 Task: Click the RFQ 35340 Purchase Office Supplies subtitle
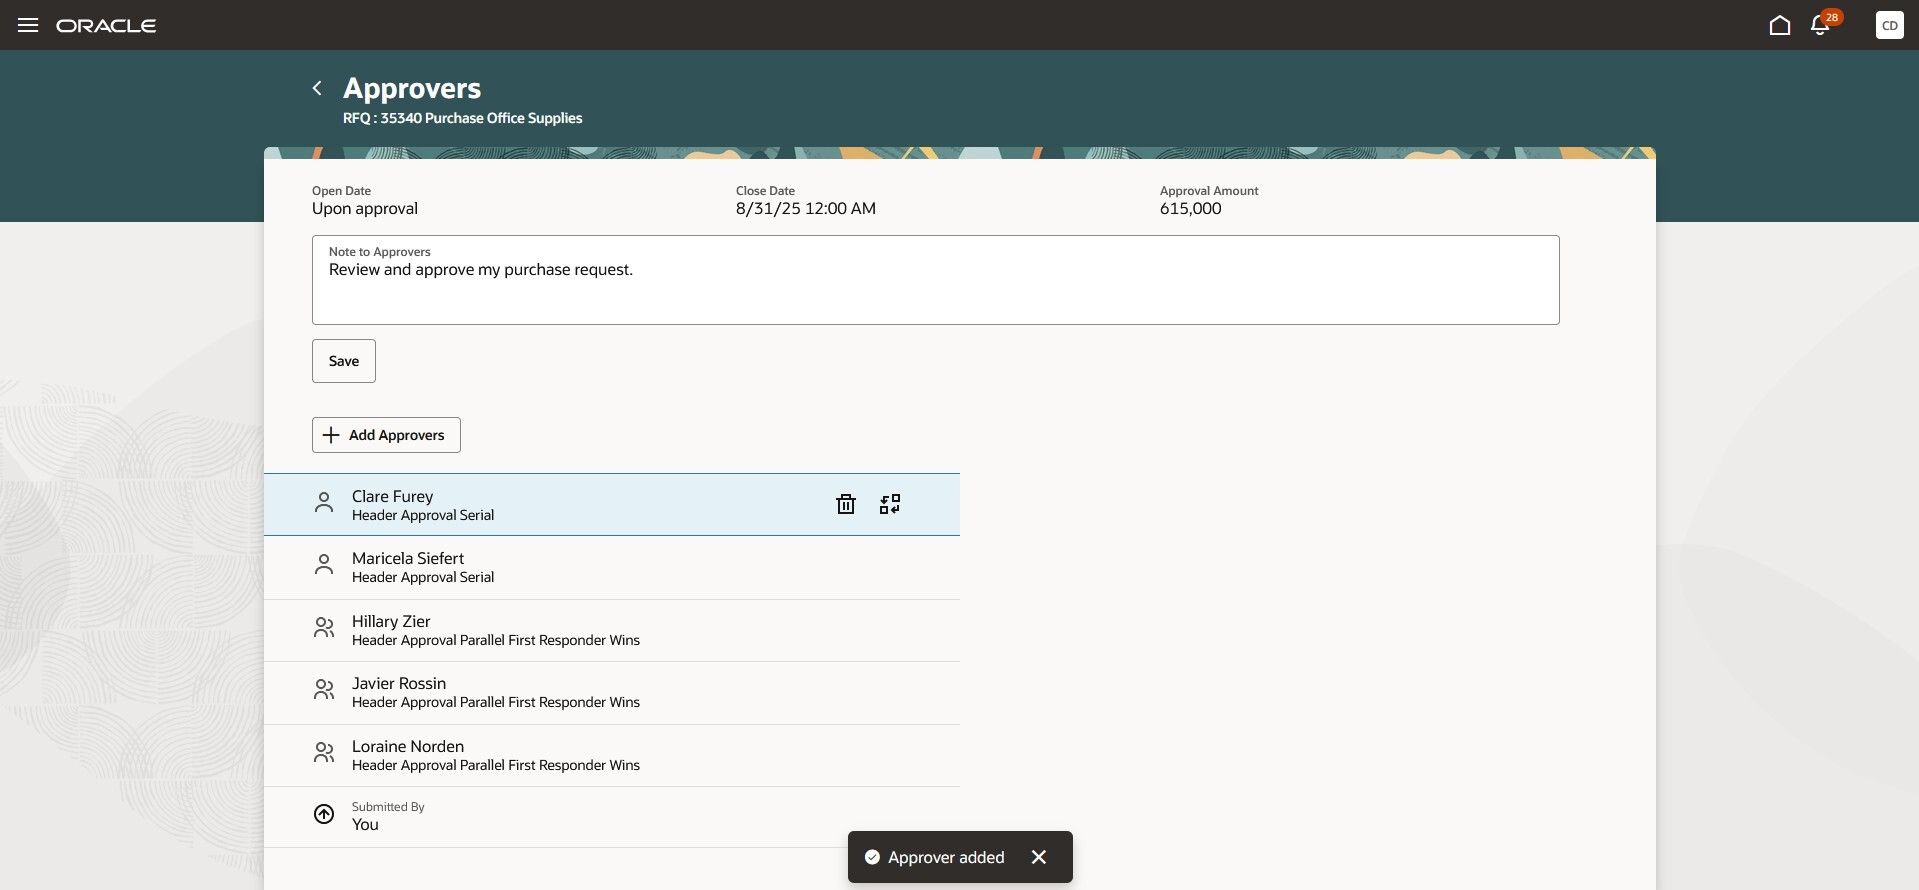tap(462, 118)
